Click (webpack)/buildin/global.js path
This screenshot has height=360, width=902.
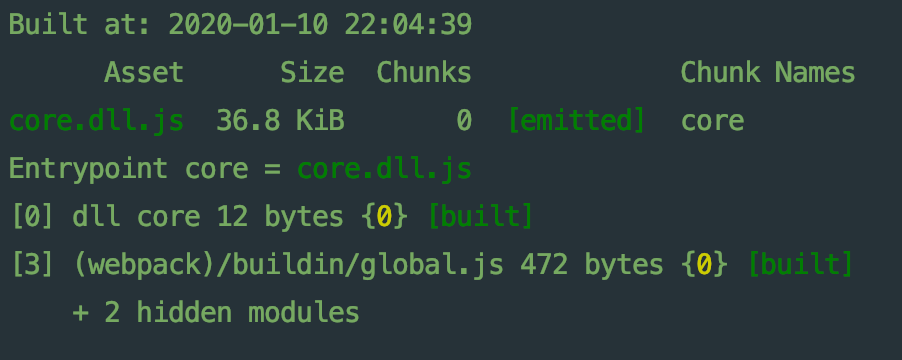[288, 265]
